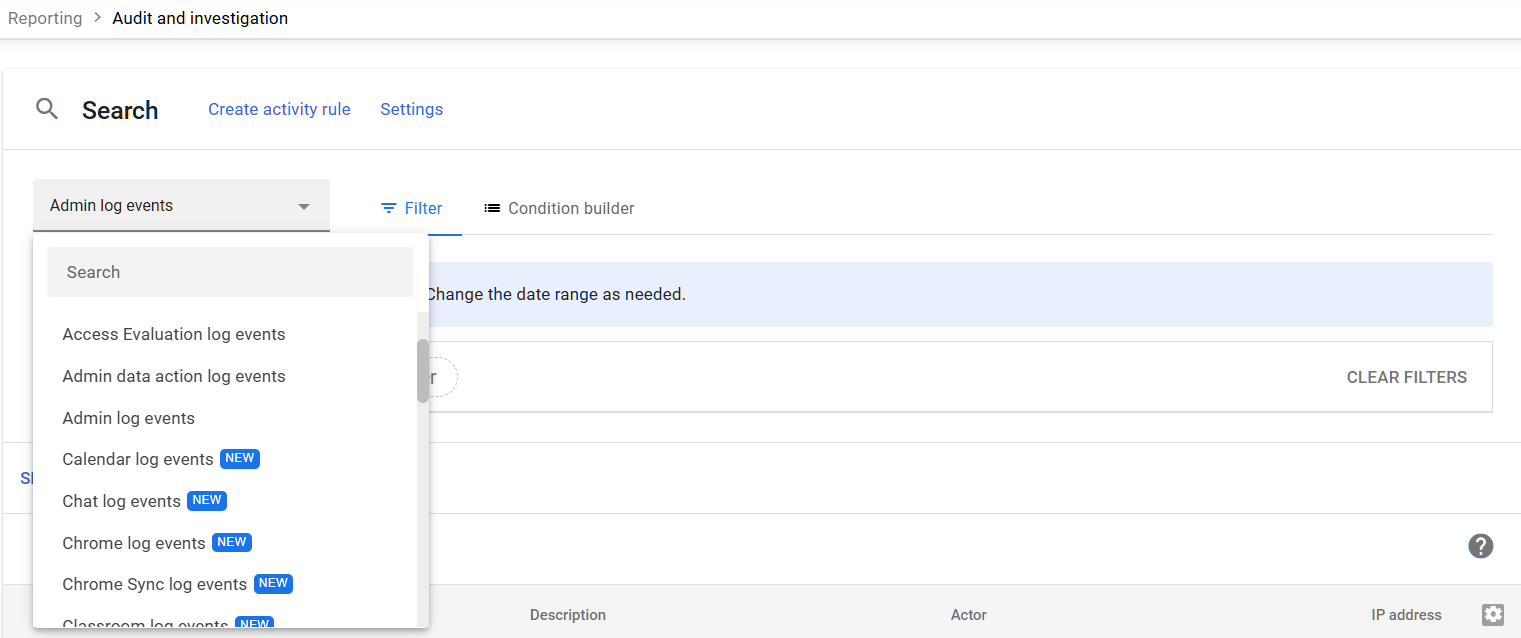The image size is (1521, 638).
Task: Switch to the Condition builder tab
Action: [570, 208]
